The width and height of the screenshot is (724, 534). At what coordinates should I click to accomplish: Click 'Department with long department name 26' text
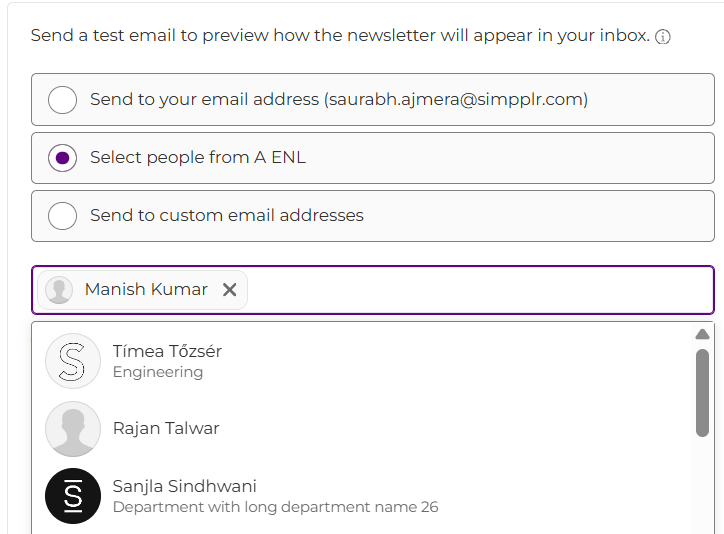point(275,507)
